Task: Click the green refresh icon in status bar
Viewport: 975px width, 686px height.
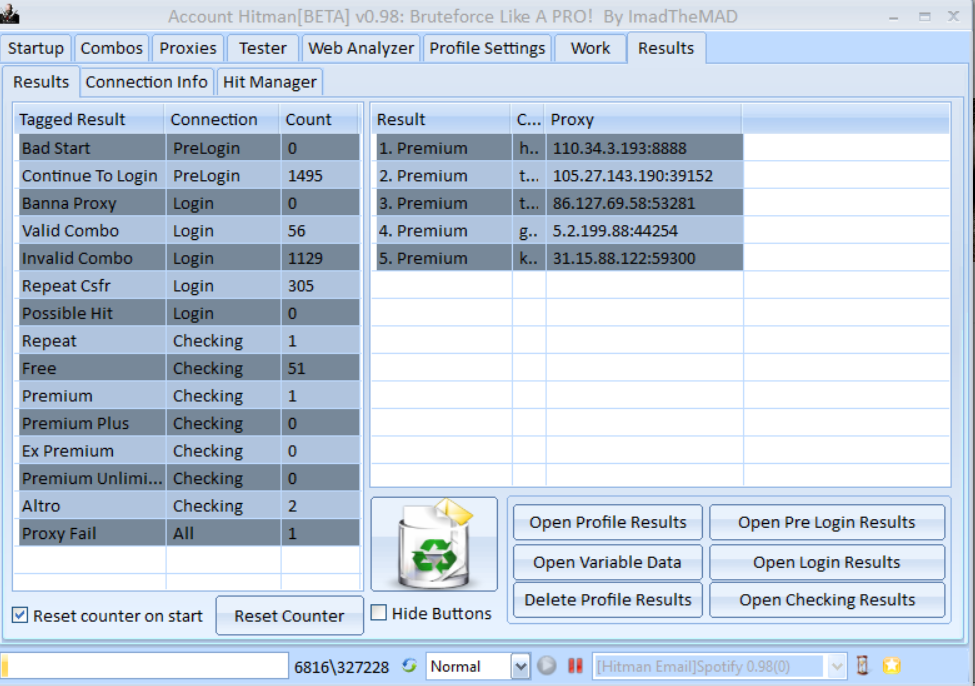Action: click(x=409, y=666)
